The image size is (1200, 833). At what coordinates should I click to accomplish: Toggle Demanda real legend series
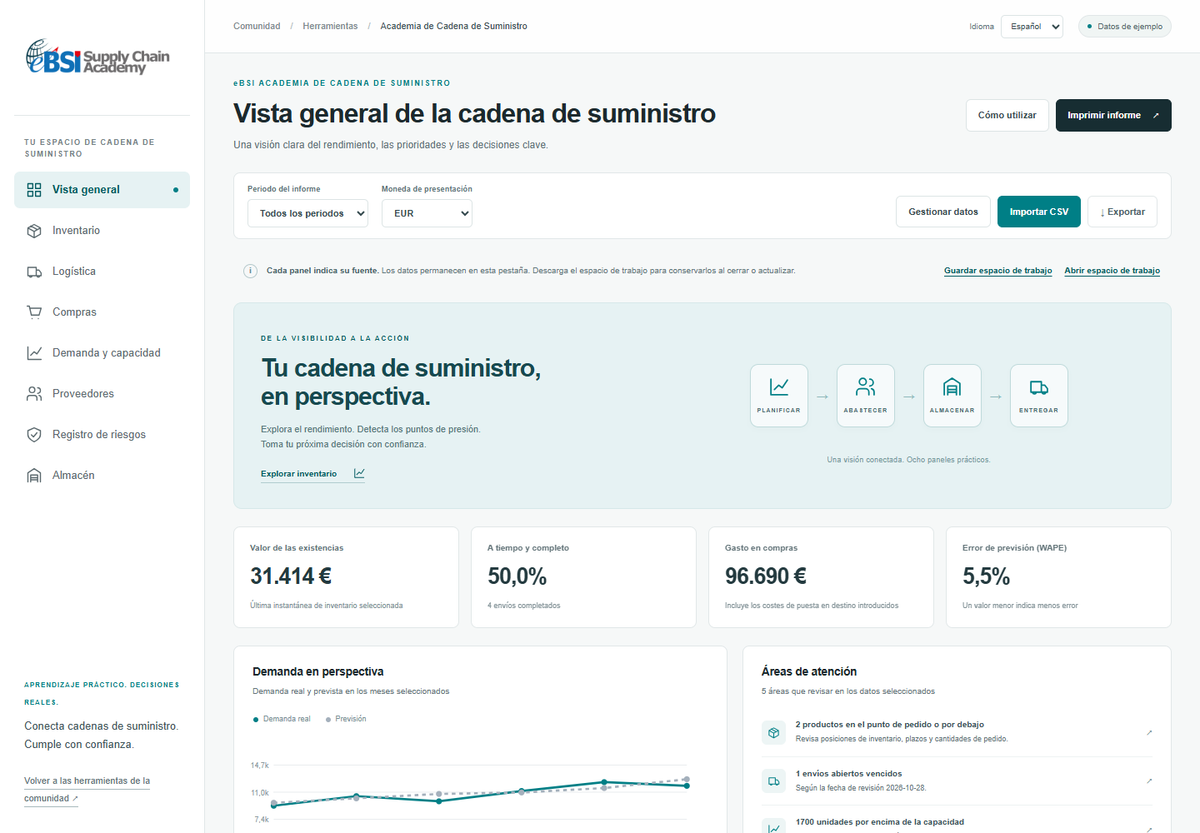click(282, 719)
